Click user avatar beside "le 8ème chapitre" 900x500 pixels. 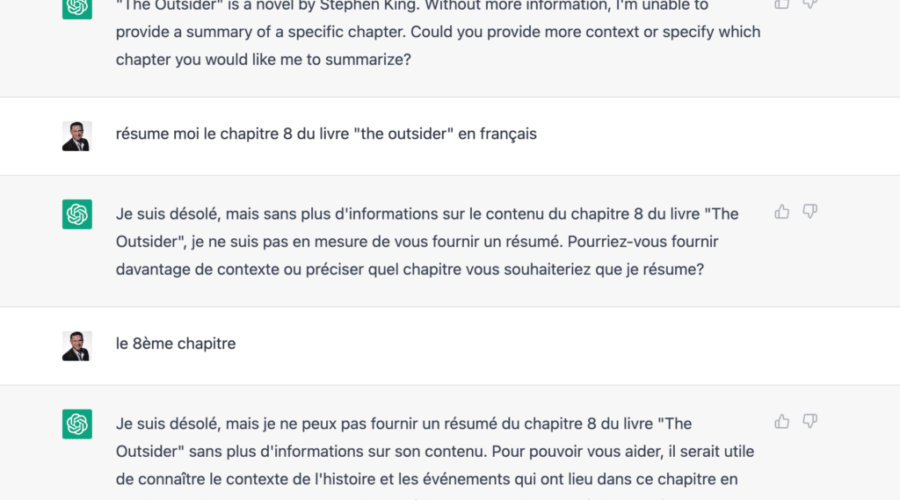point(77,346)
